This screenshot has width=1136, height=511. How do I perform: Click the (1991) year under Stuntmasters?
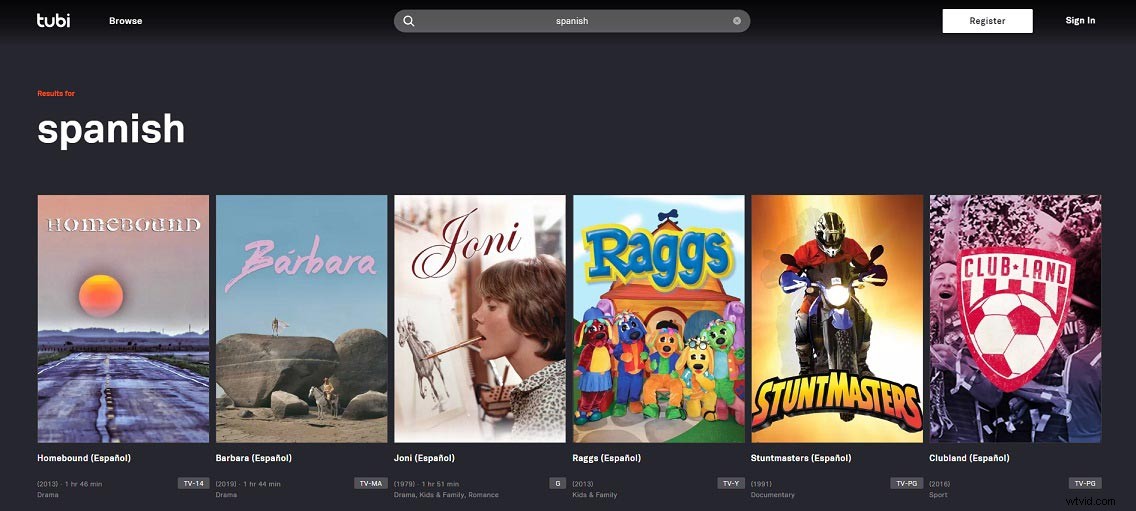(761, 484)
